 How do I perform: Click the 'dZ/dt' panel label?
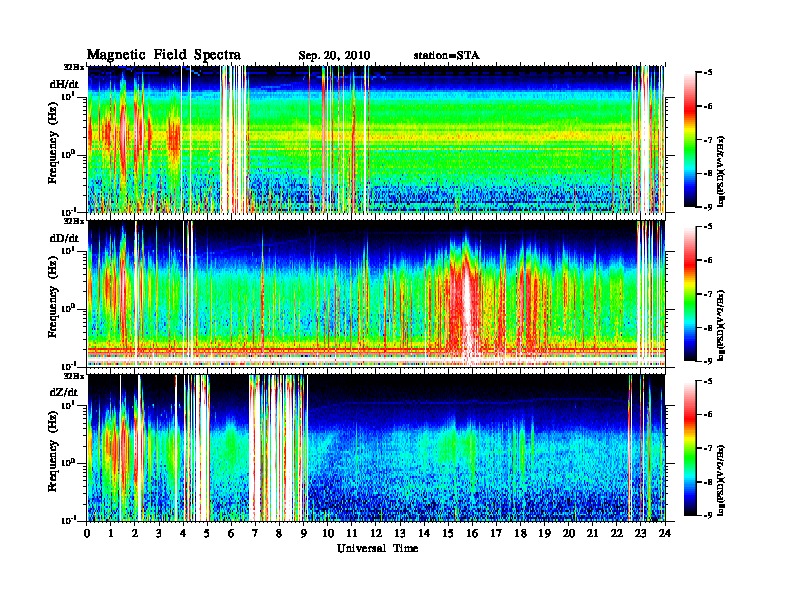click(64, 392)
